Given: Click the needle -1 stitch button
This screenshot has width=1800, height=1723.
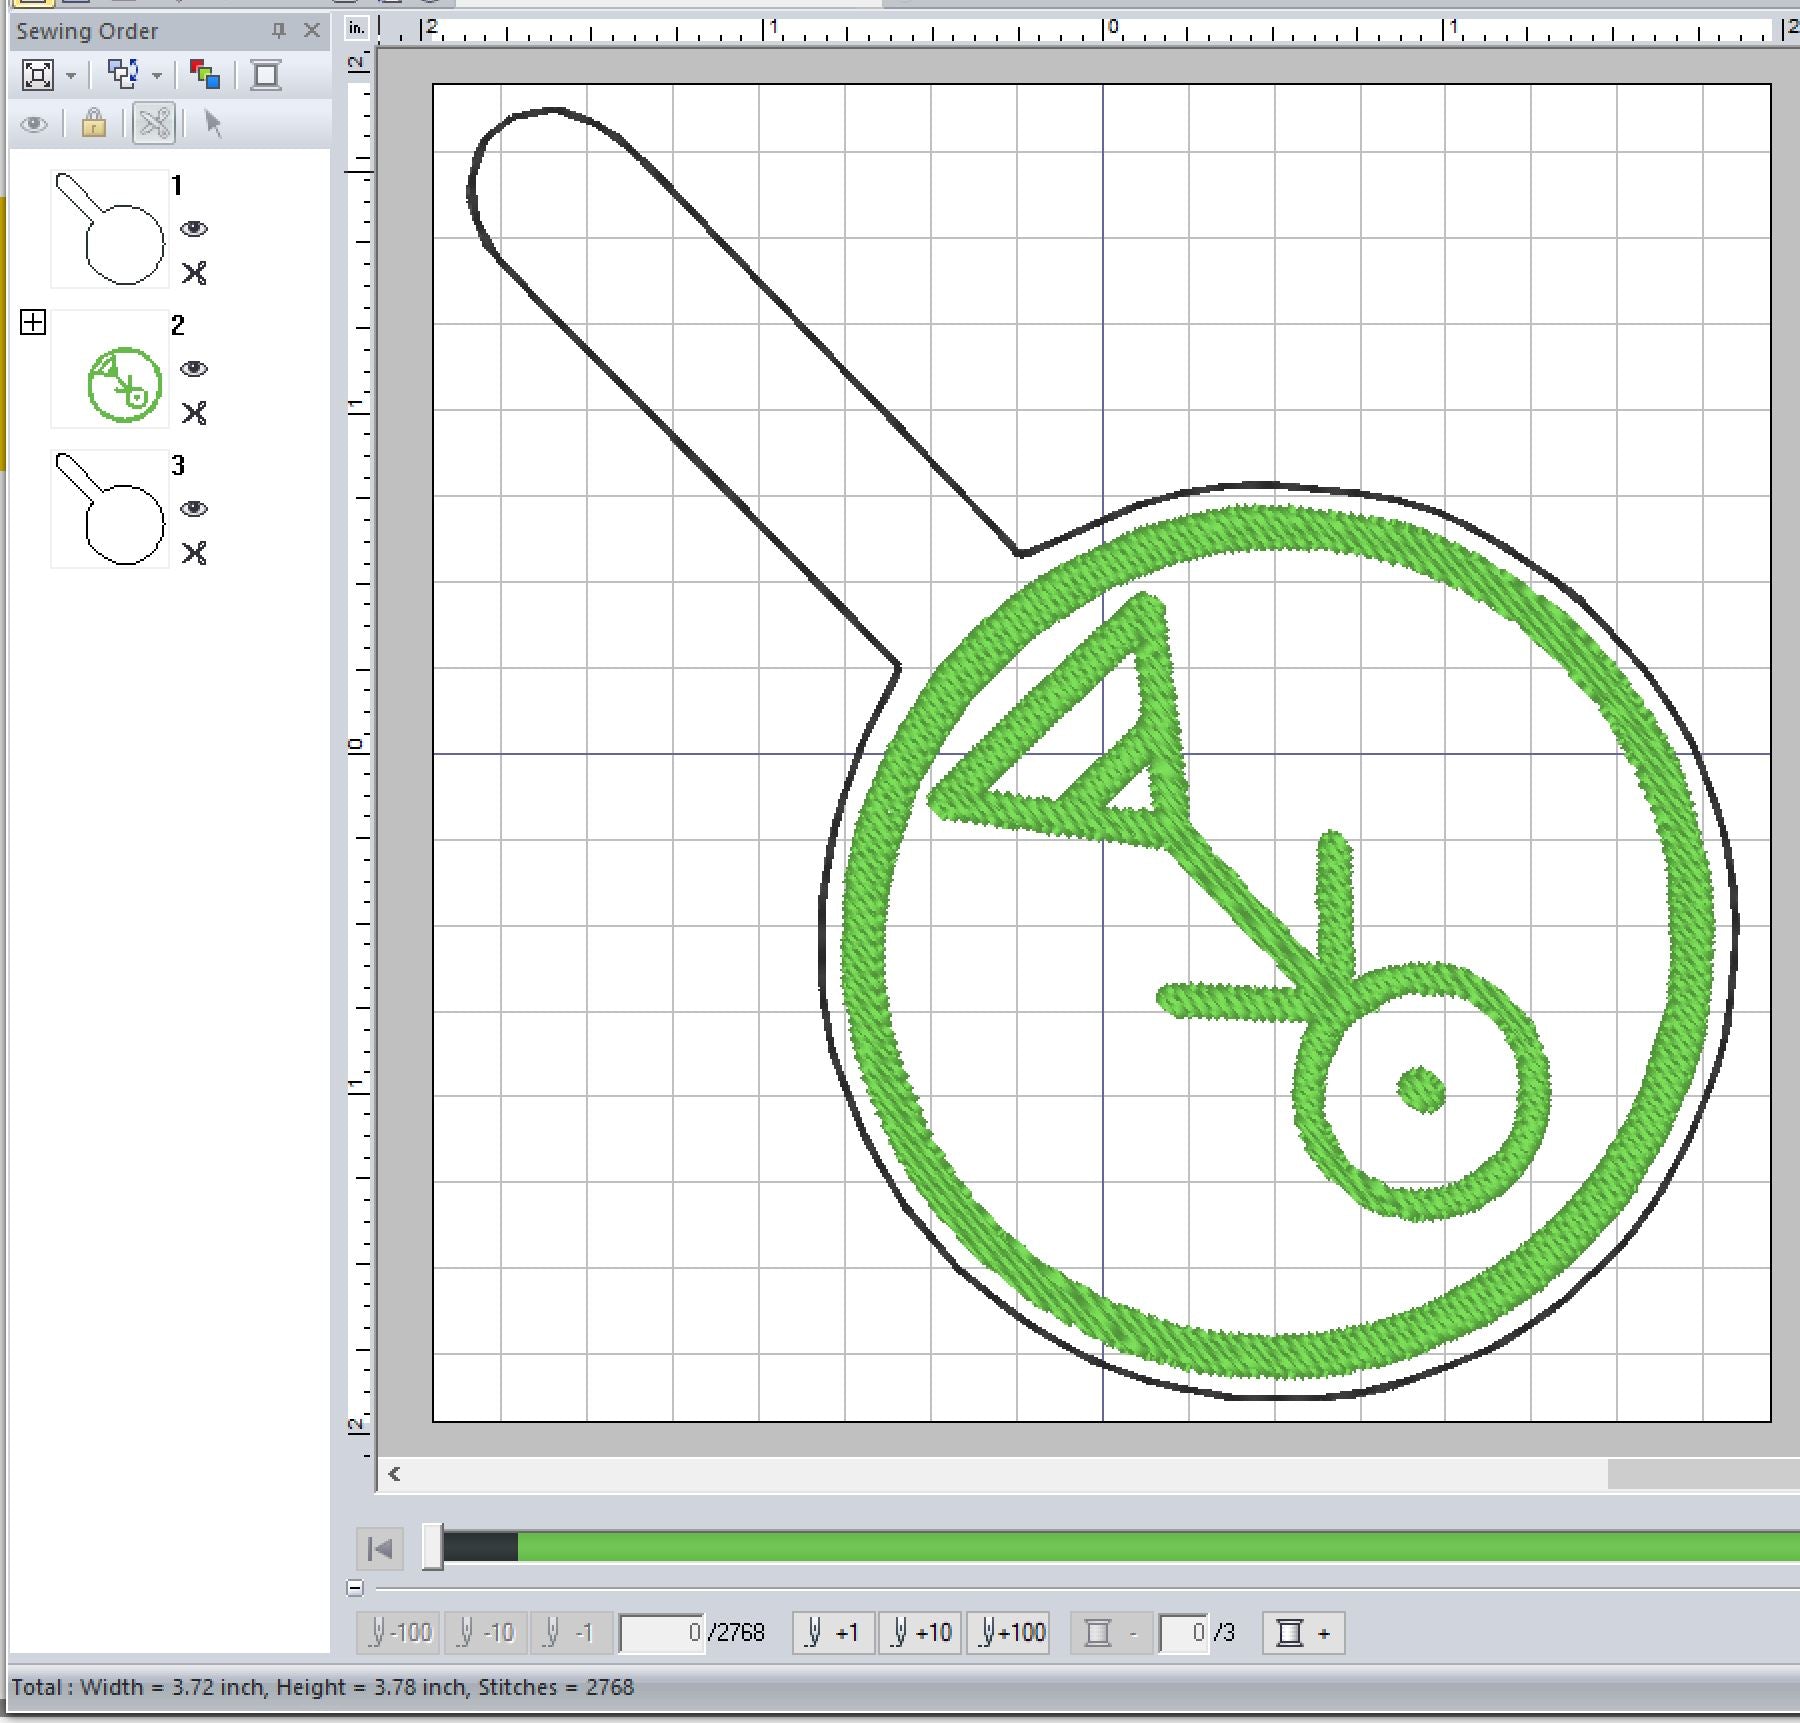Looking at the screenshot, I should coord(572,1633).
